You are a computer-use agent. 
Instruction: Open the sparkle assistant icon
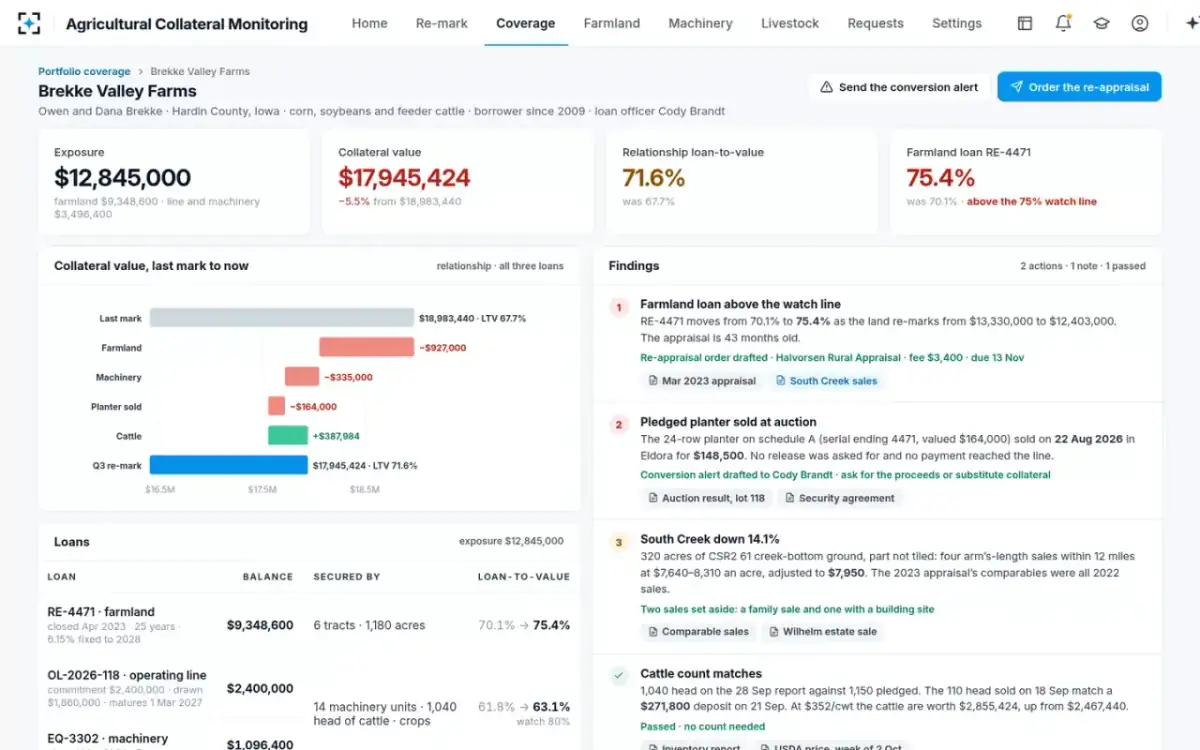[x=1191, y=23]
